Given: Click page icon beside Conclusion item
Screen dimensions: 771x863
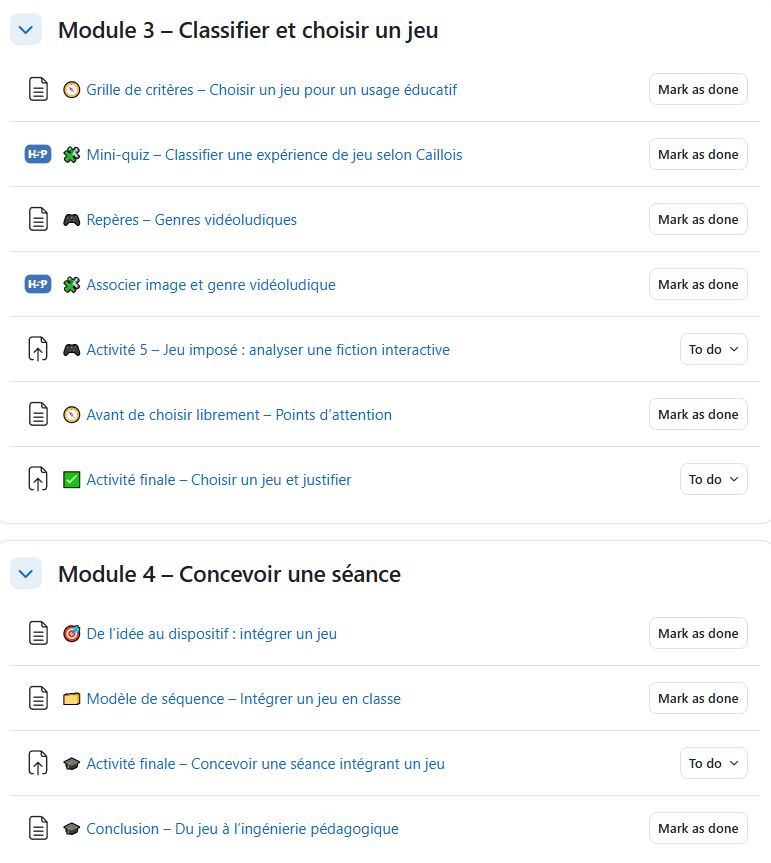Looking at the screenshot, I should click(37, 828).
